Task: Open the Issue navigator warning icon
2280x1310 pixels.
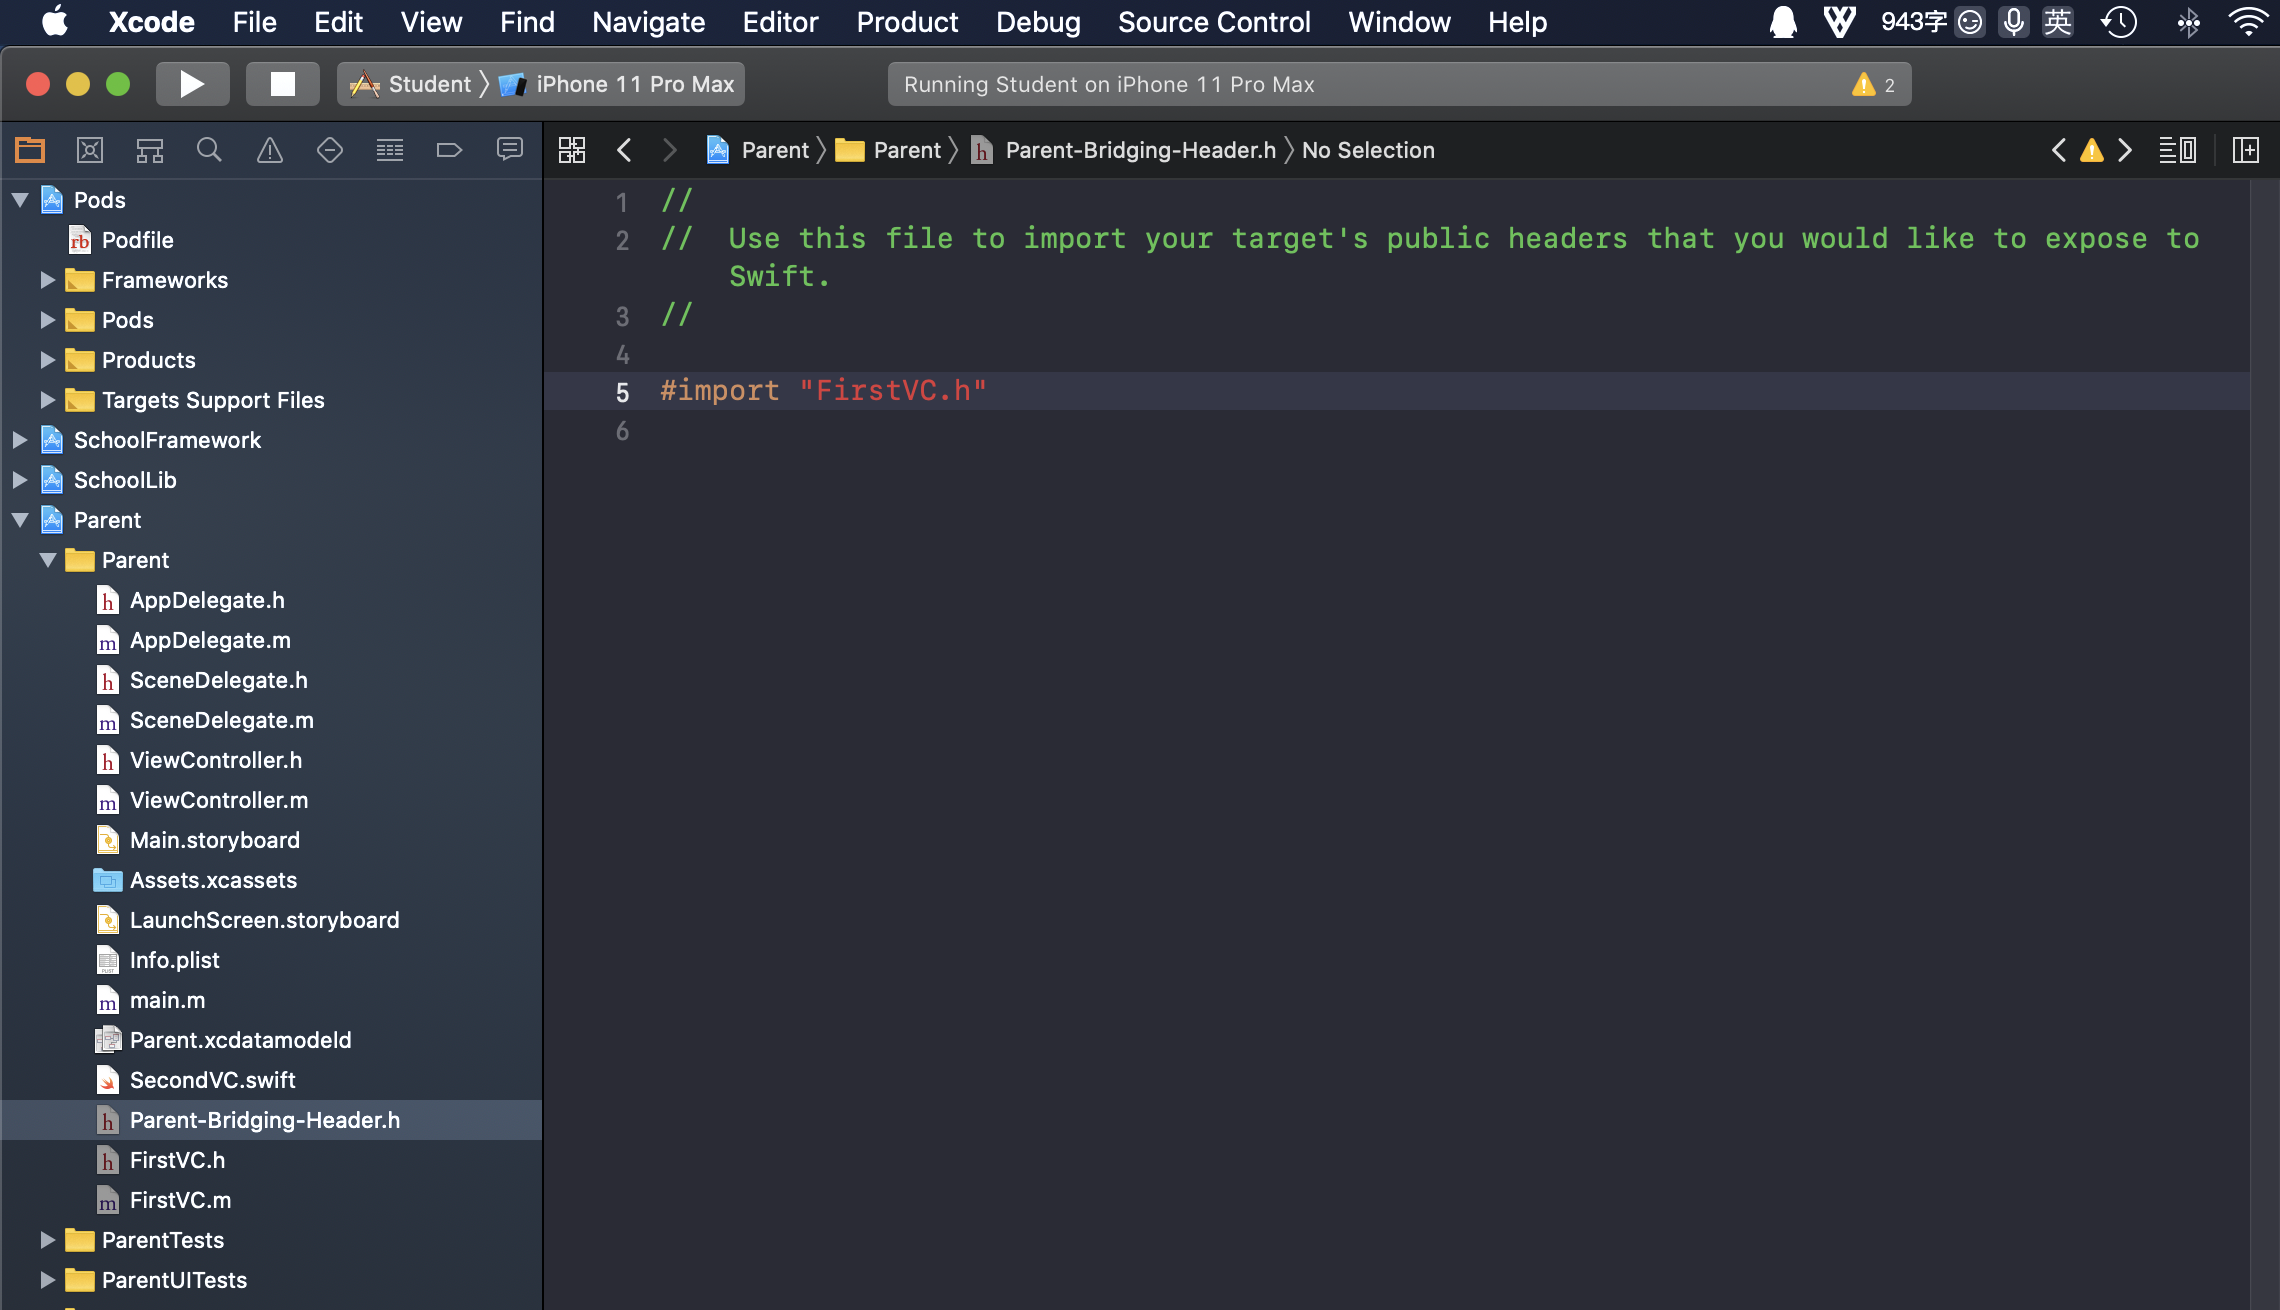Action: coord(270,150)
